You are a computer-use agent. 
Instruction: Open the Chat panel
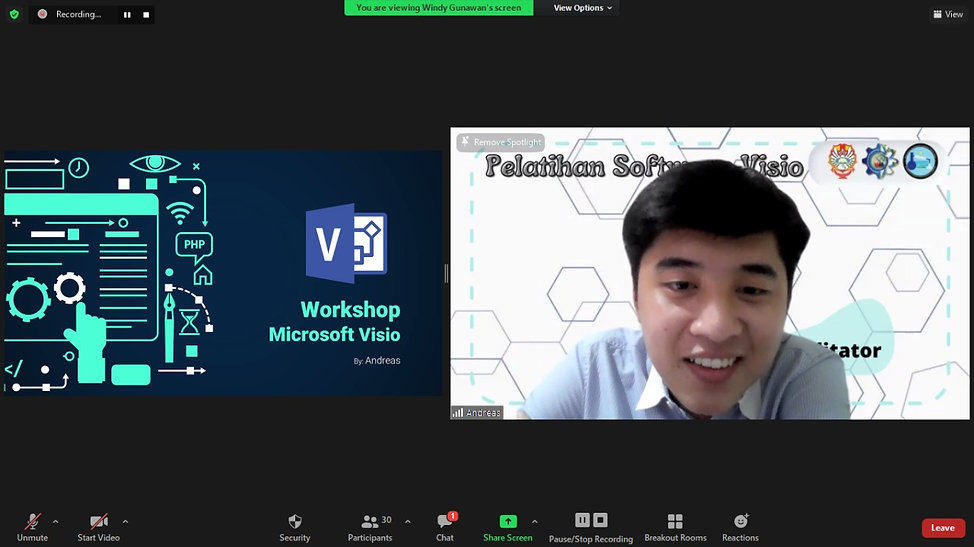click(x=445, y=527)
